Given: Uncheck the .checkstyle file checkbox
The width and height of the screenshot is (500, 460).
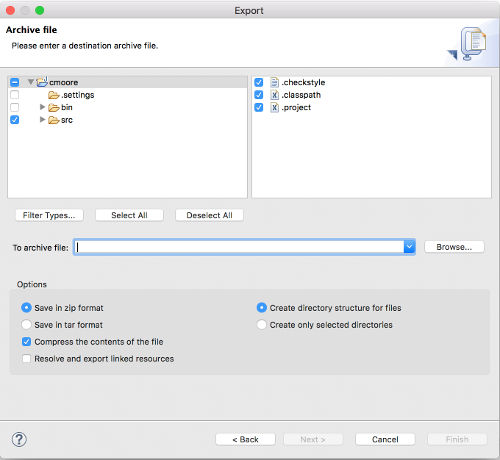Looking at the screenshot, I should point(259,82).
